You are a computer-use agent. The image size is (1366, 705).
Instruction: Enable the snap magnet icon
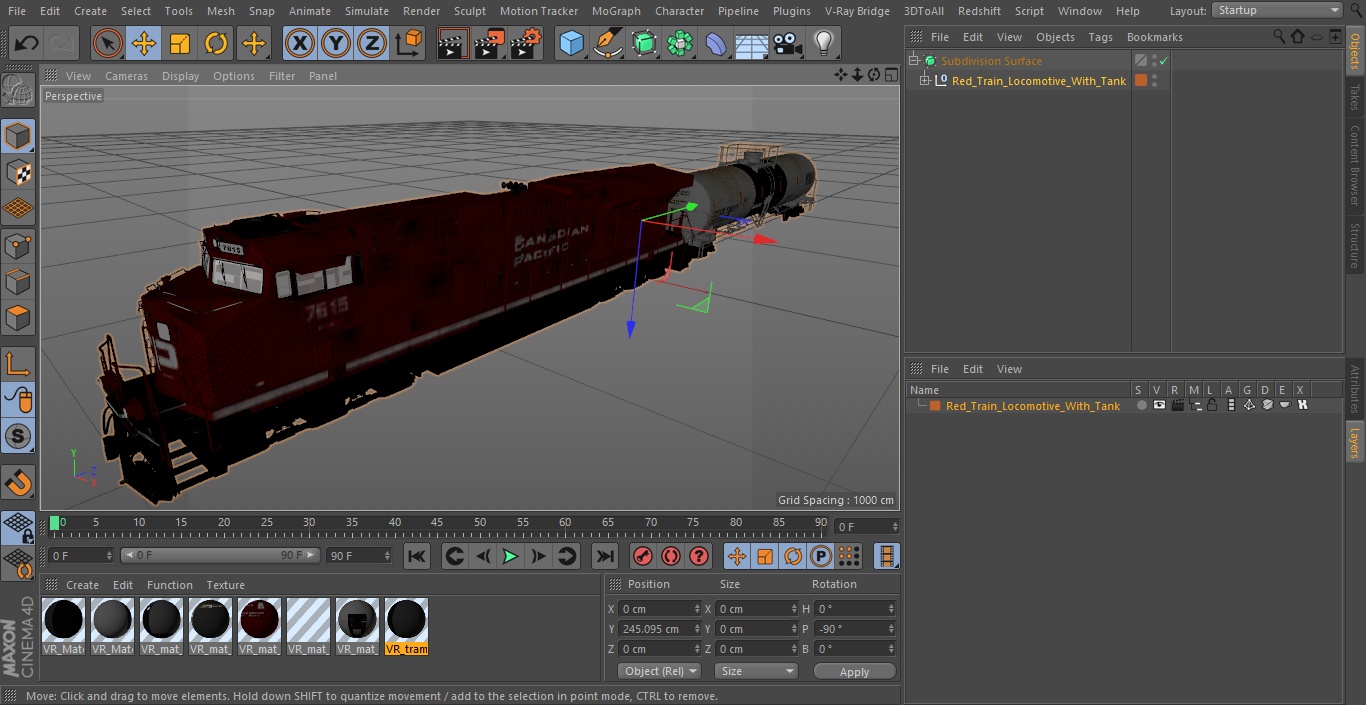coord(18,482)
